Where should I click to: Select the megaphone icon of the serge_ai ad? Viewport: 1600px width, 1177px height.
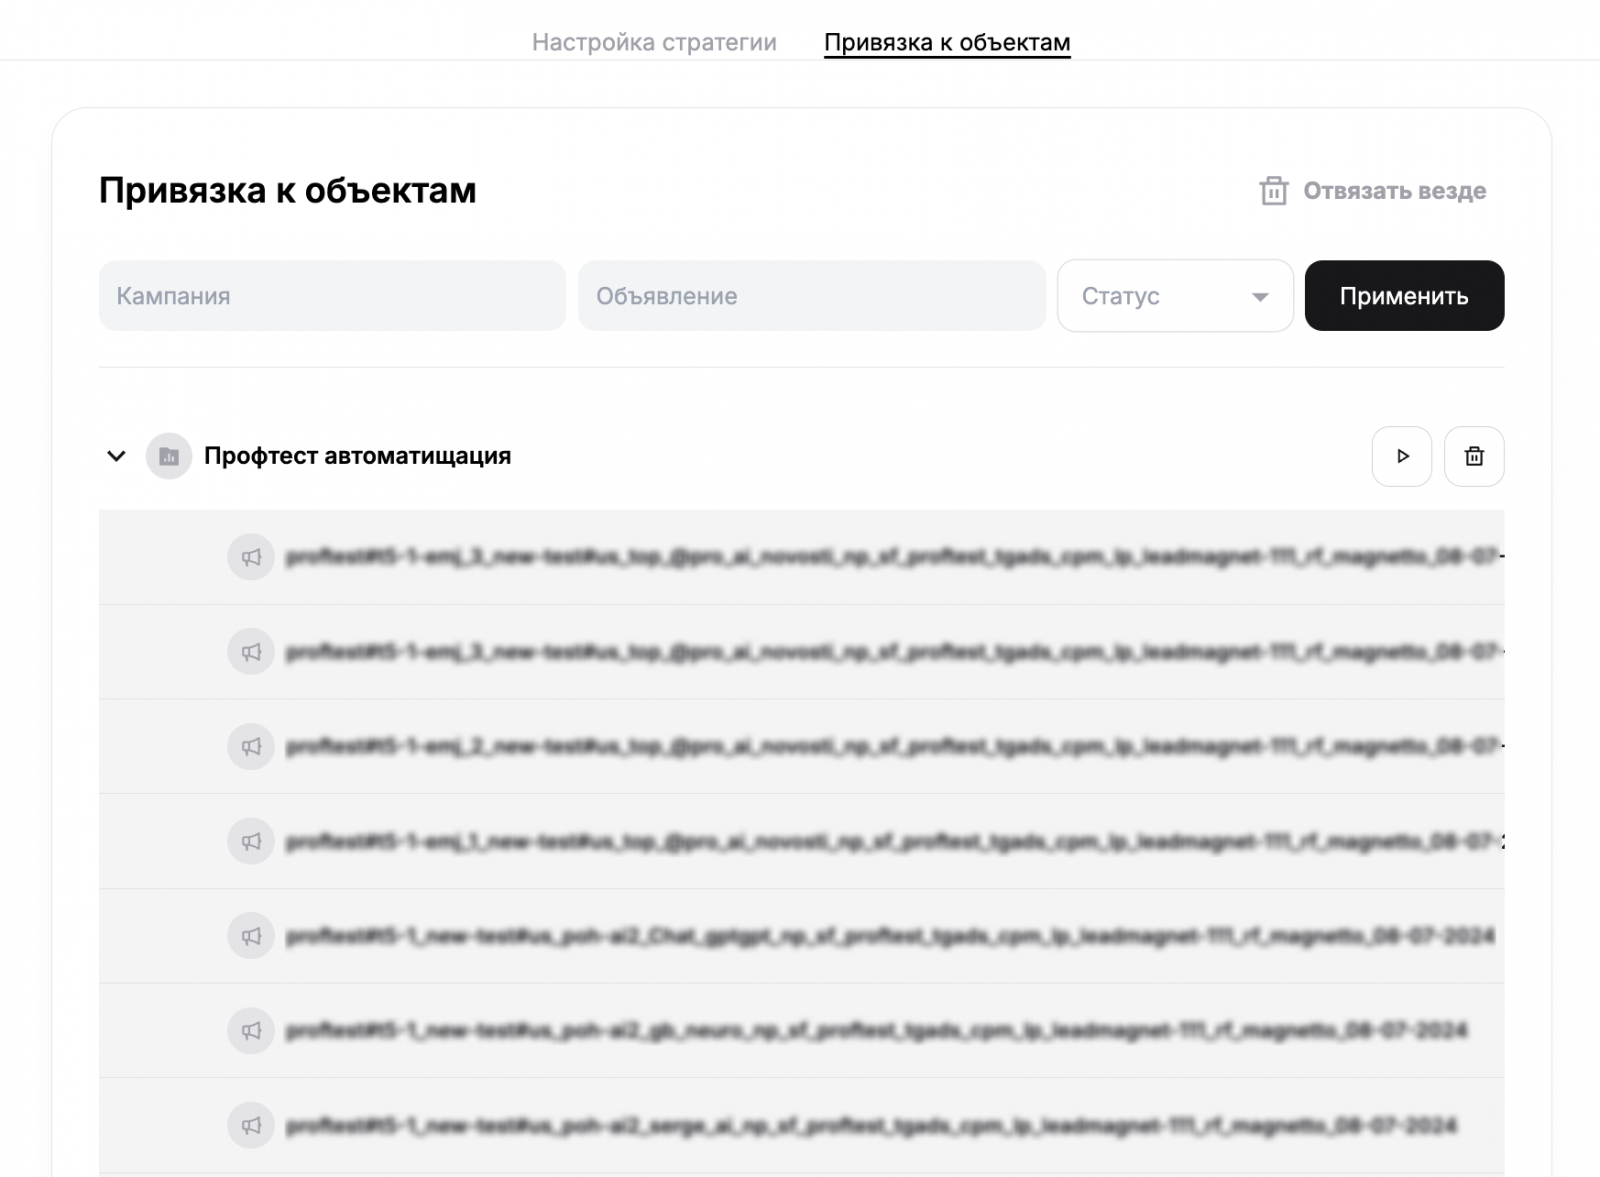click(251, 1125)
